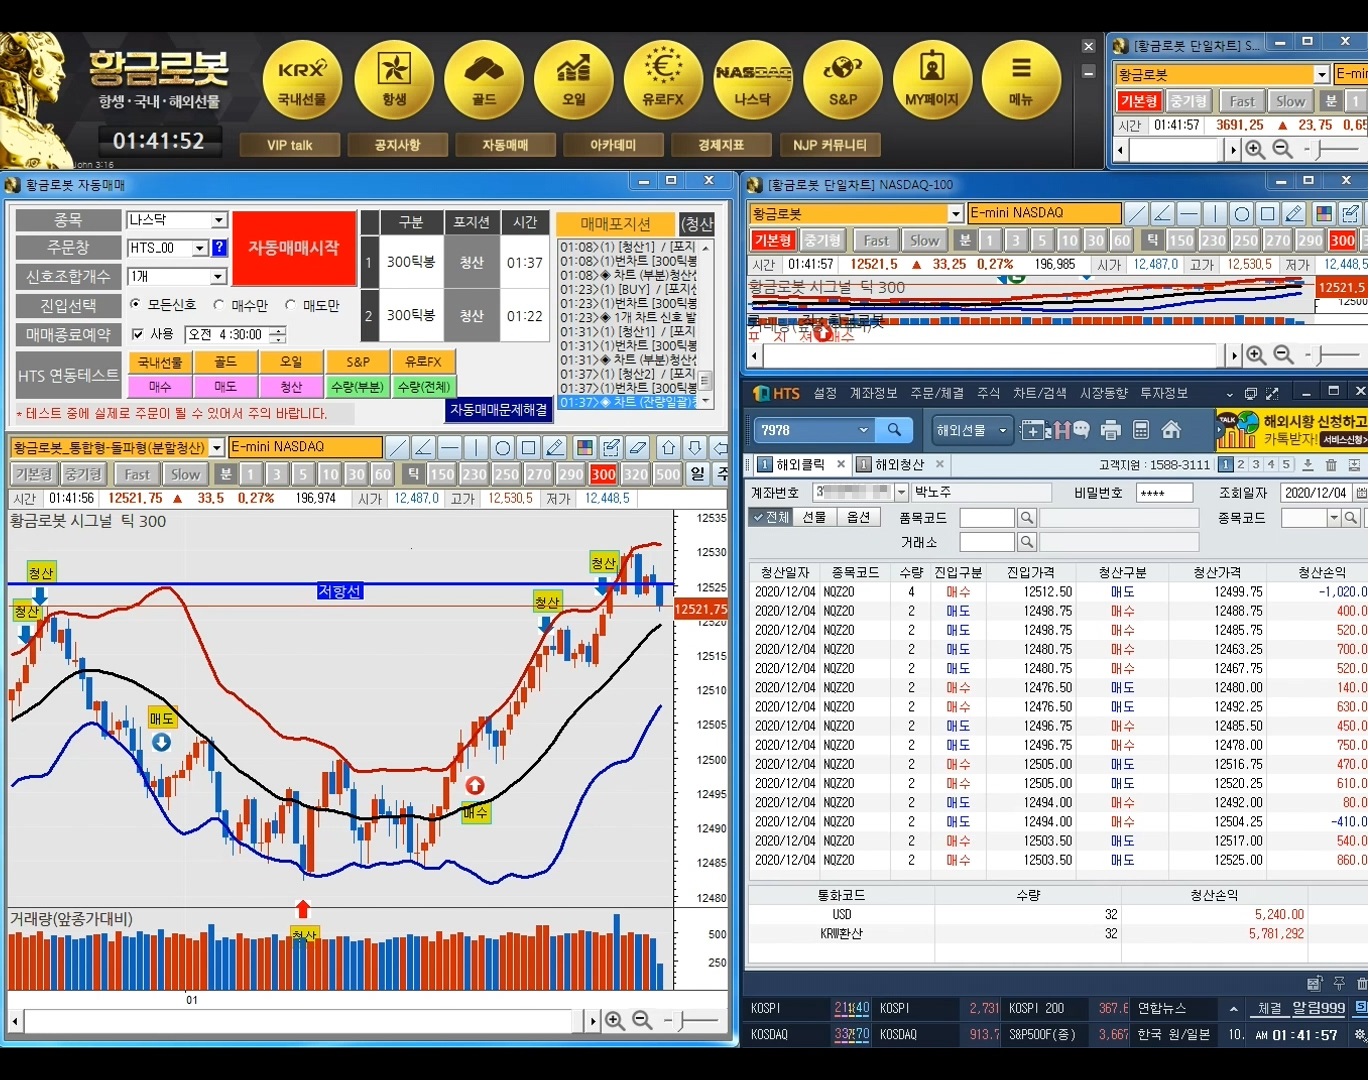Select eraser tool in main chart toolbar
The width and height of the screenshot is (1370, 1080).
coord(638,447)
